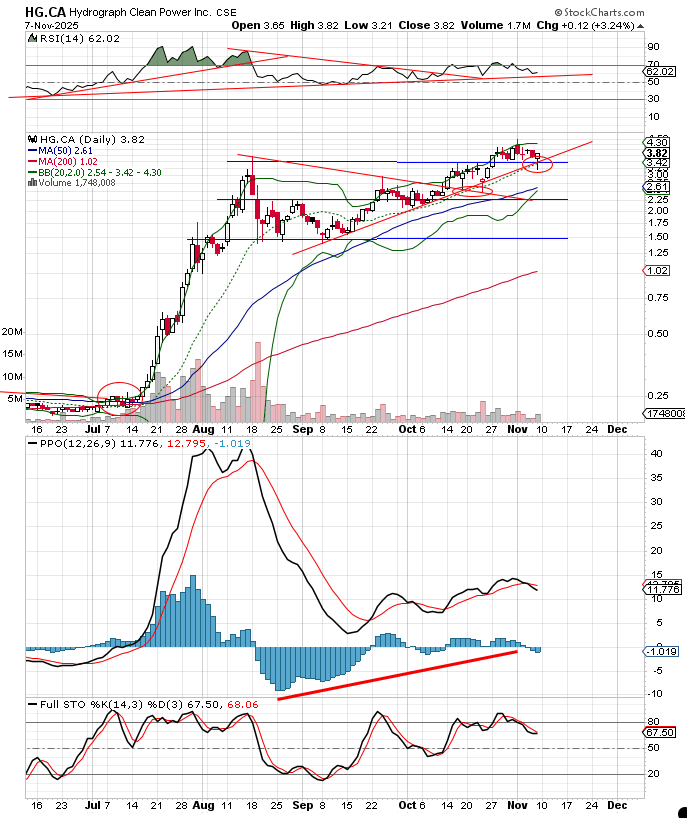Click the peak blue PPO histogram bar
This screenshot has height=818, width=687.
(x=193, y=611)
